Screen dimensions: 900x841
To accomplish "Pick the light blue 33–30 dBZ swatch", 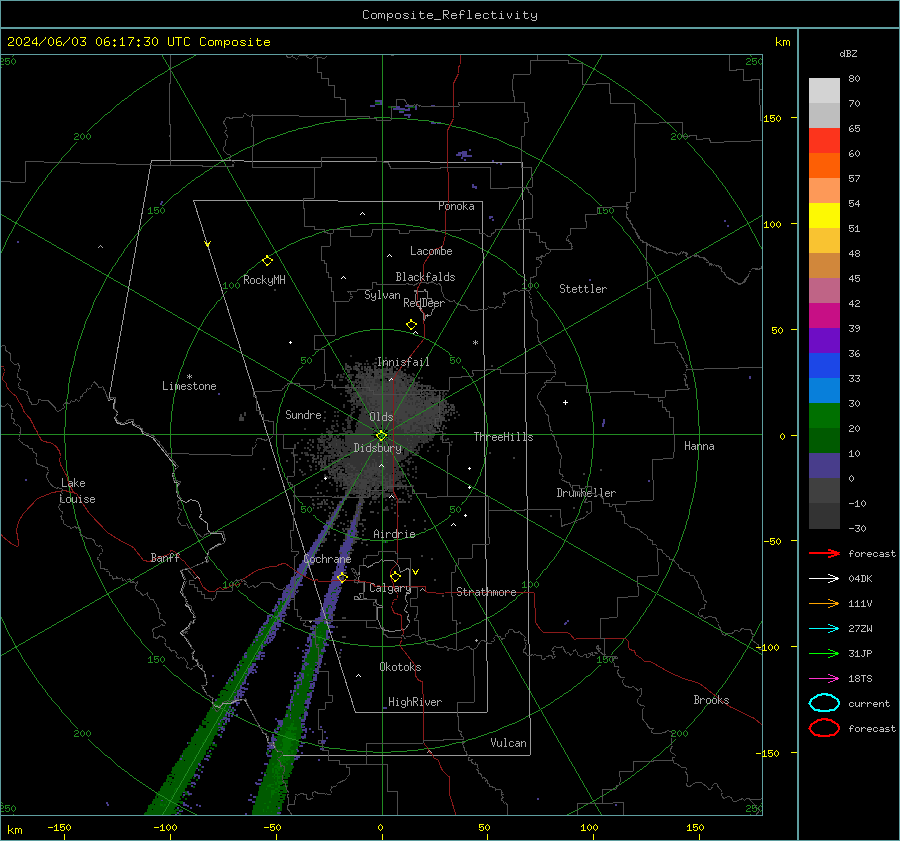I will 824,391.
